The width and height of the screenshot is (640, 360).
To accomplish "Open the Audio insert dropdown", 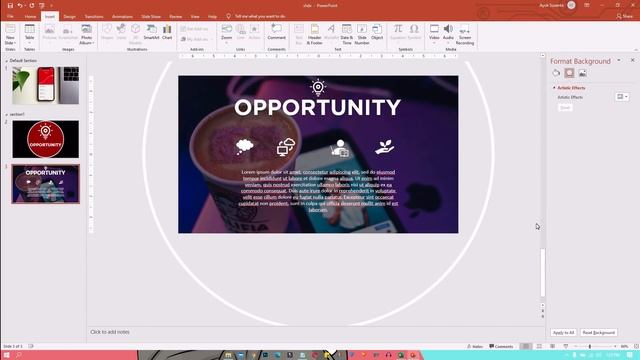I will click(x=448, y=33).
